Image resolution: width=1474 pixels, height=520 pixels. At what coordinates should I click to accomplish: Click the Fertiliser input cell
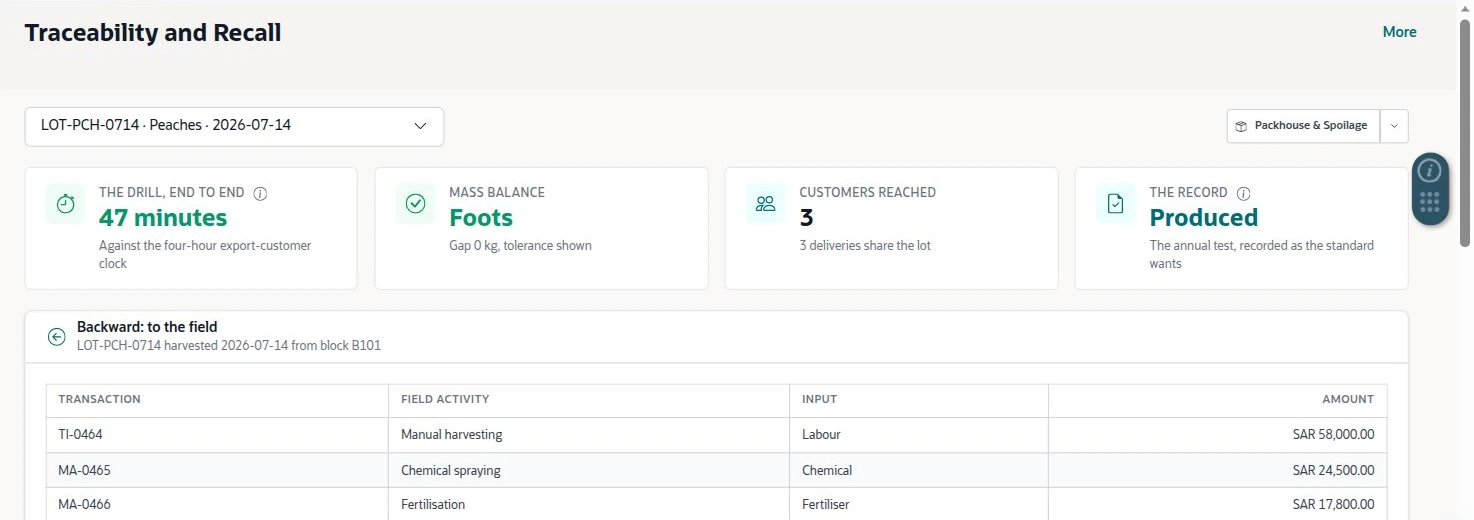tap(919, 504)
